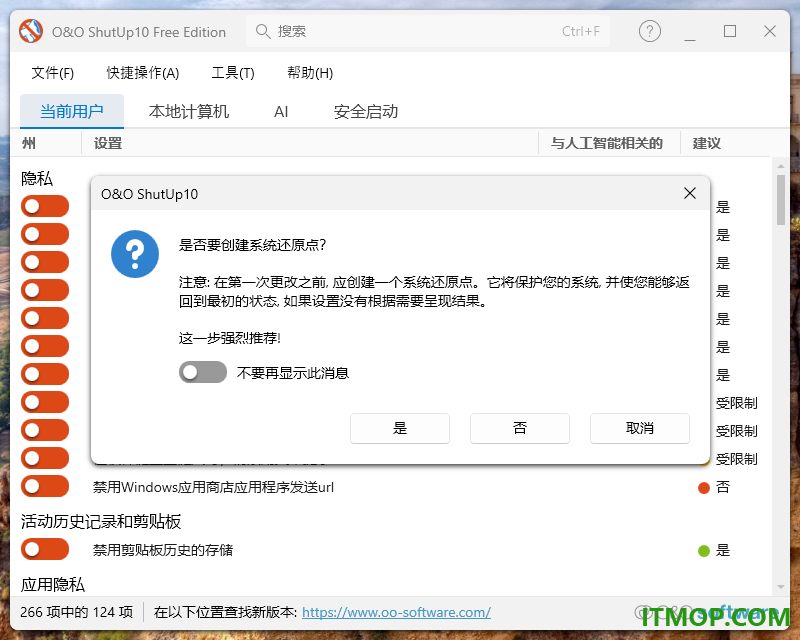Open the https://www.oo-software.com/ link

pyautogui.click(x=396, y=612)
